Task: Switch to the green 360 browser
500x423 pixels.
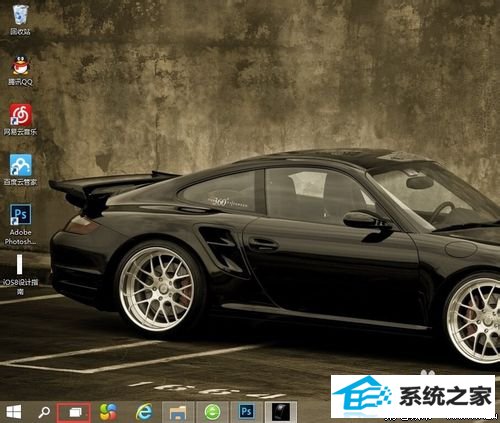Action: coord(212,412)
